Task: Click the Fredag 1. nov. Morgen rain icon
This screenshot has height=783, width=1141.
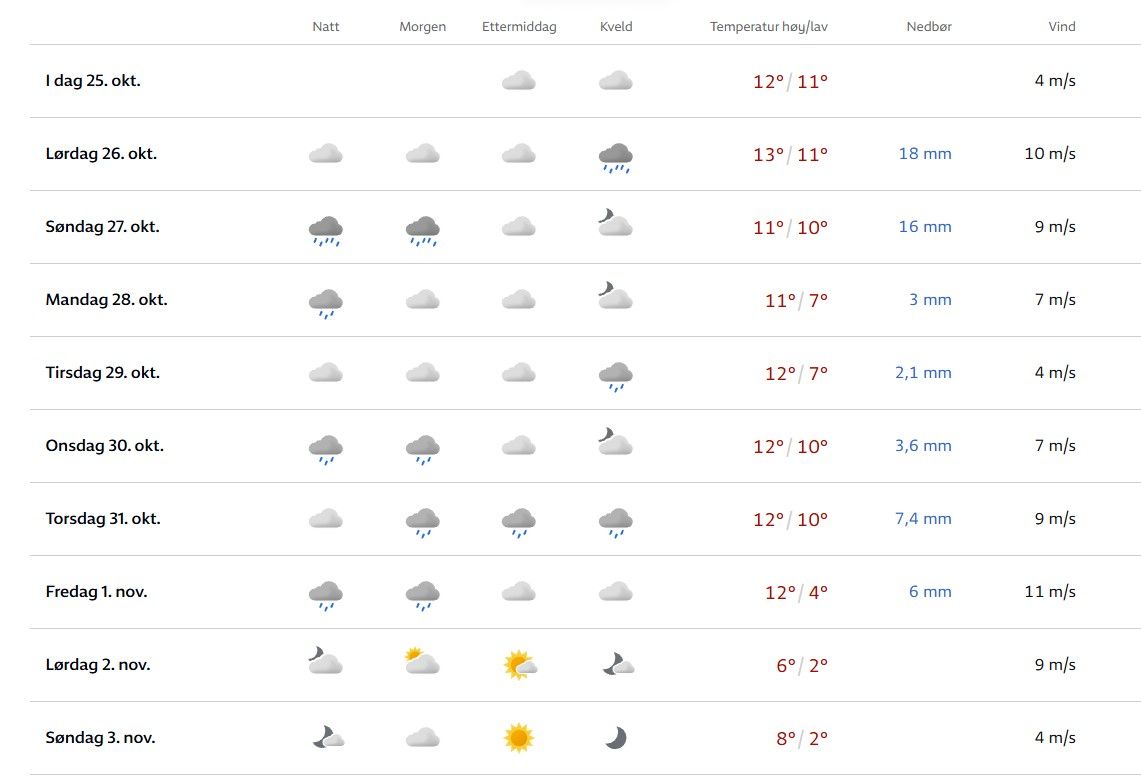Action: point(422,594)
